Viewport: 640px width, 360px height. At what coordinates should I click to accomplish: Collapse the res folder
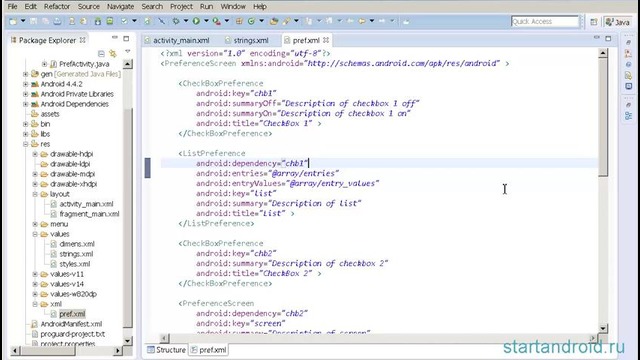pyautogui.click(x=26, y=144)
